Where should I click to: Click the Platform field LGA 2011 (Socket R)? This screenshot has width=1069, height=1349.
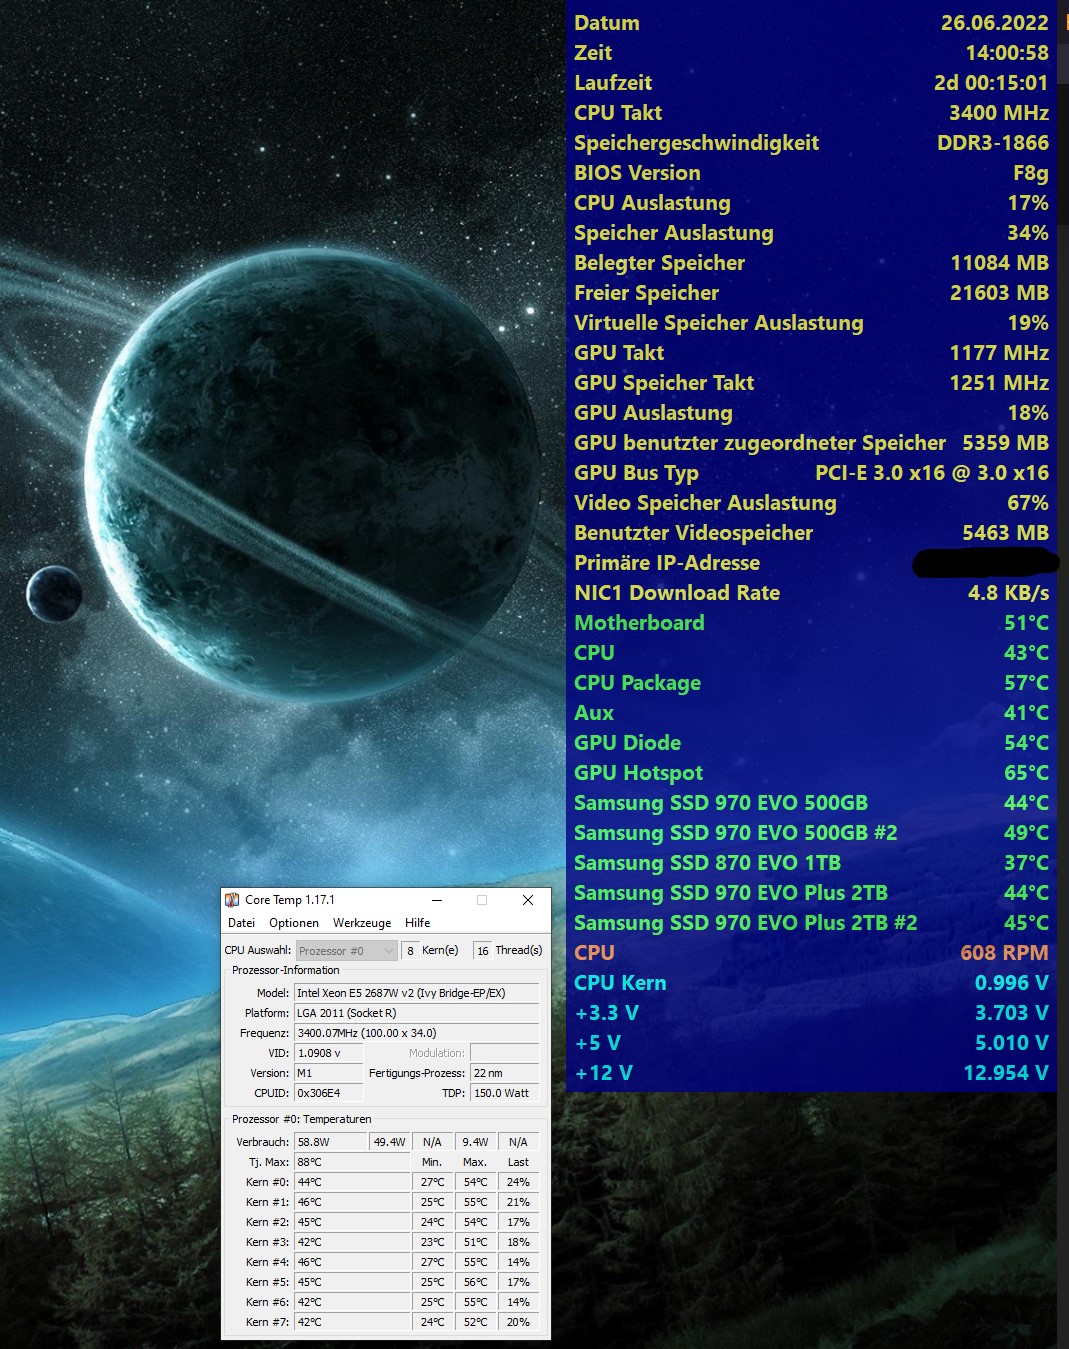click(417, 1013)
